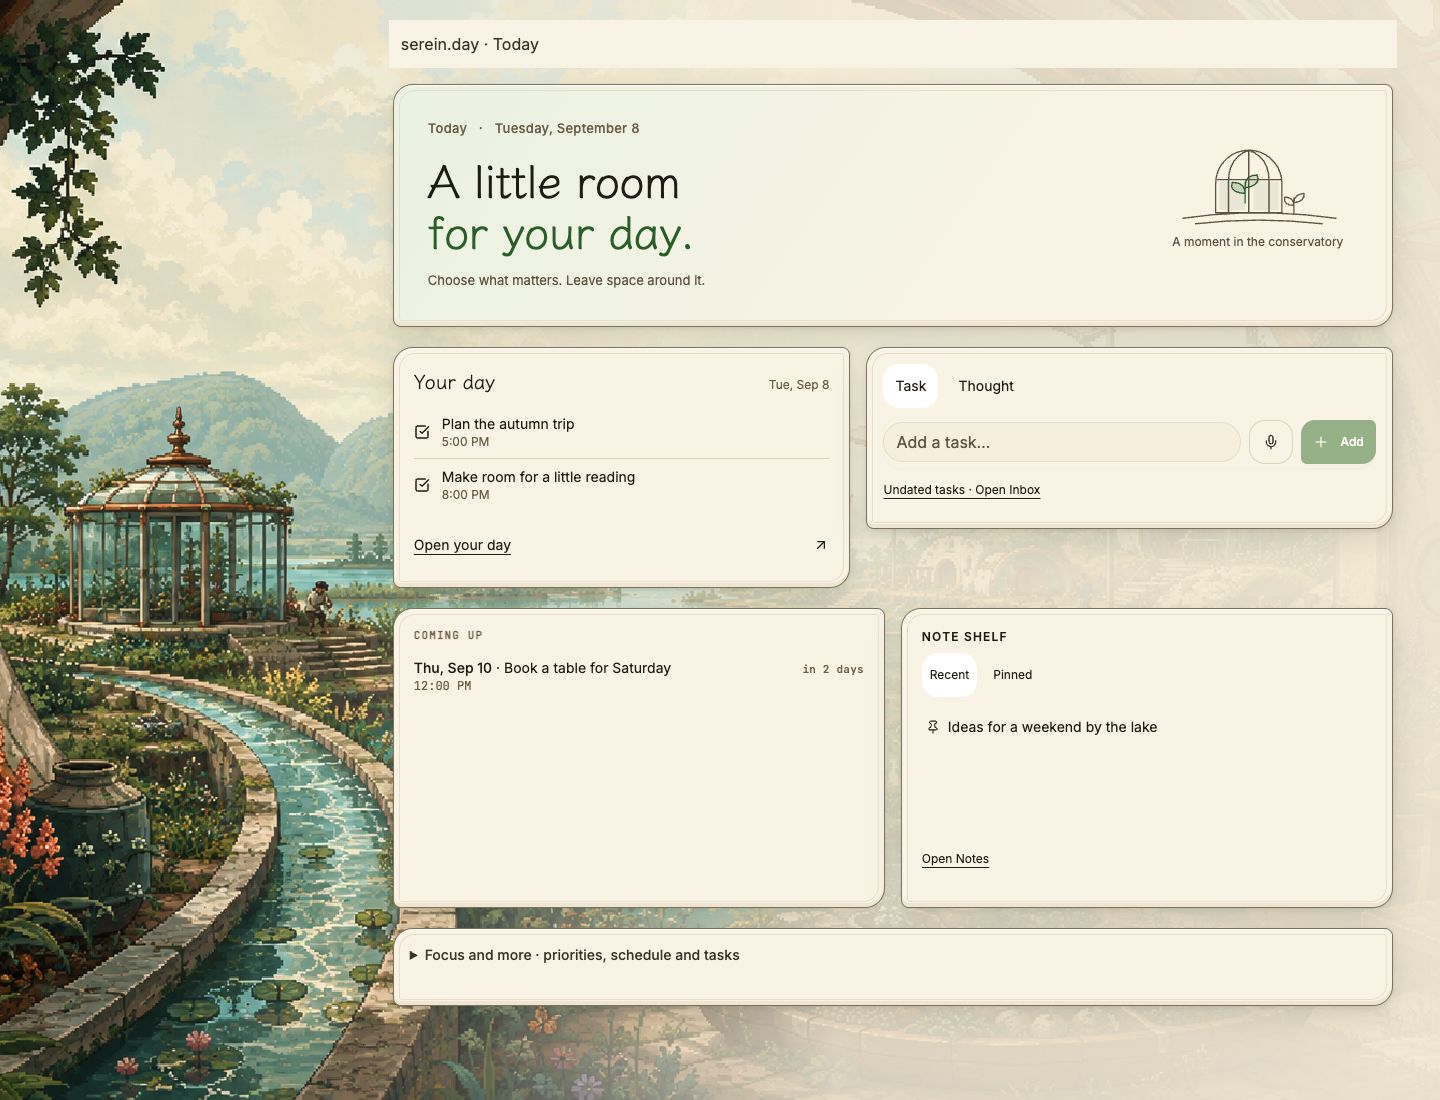This screenshot has width=1440, height=1100.
Task: Follow the Undated tasks · Open Inbox link
Action: [x=962, y=490]
